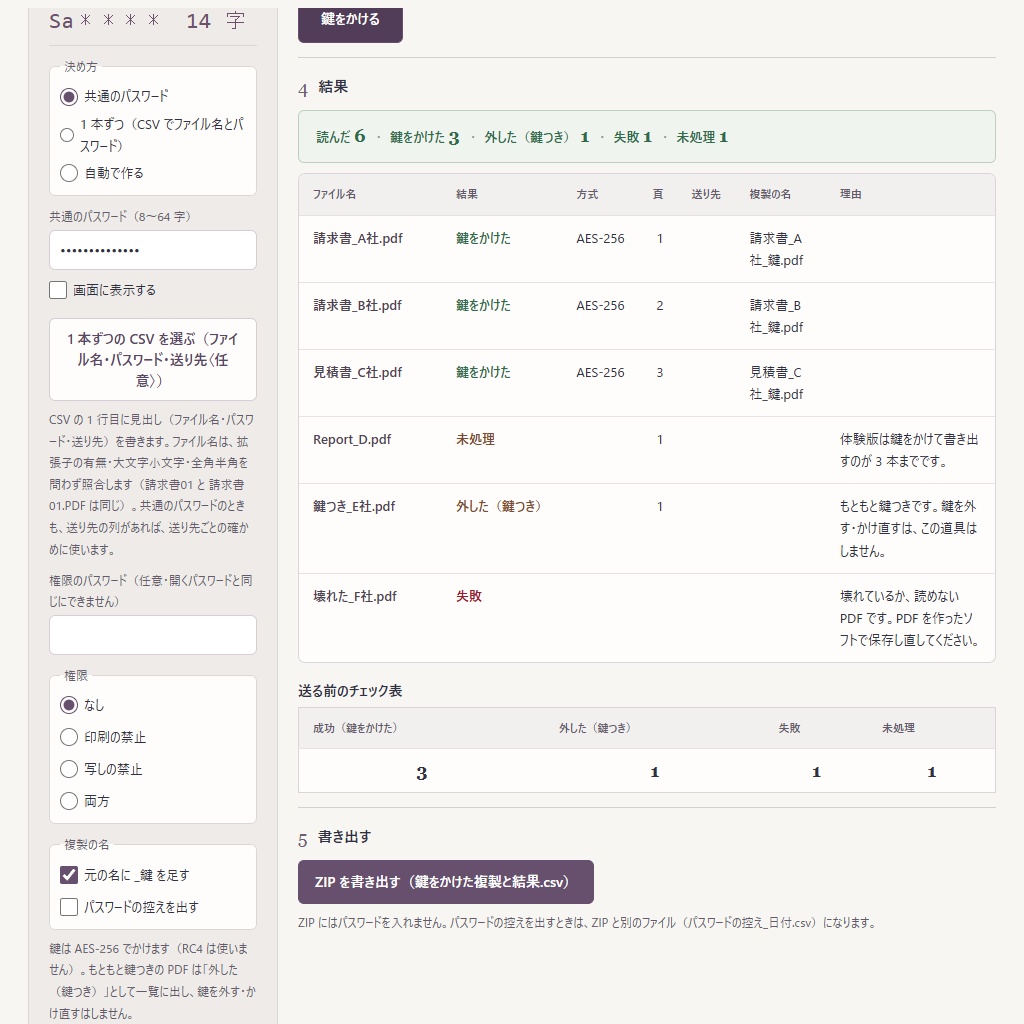This screenshot has width=1024, height=1024.
Task: Click 複製の名 column header
Action: point(770,194)
